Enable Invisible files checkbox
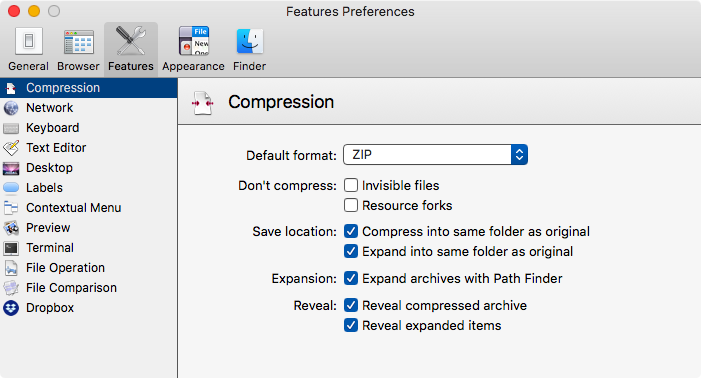701x378 pixels. [x=351, y=185]
